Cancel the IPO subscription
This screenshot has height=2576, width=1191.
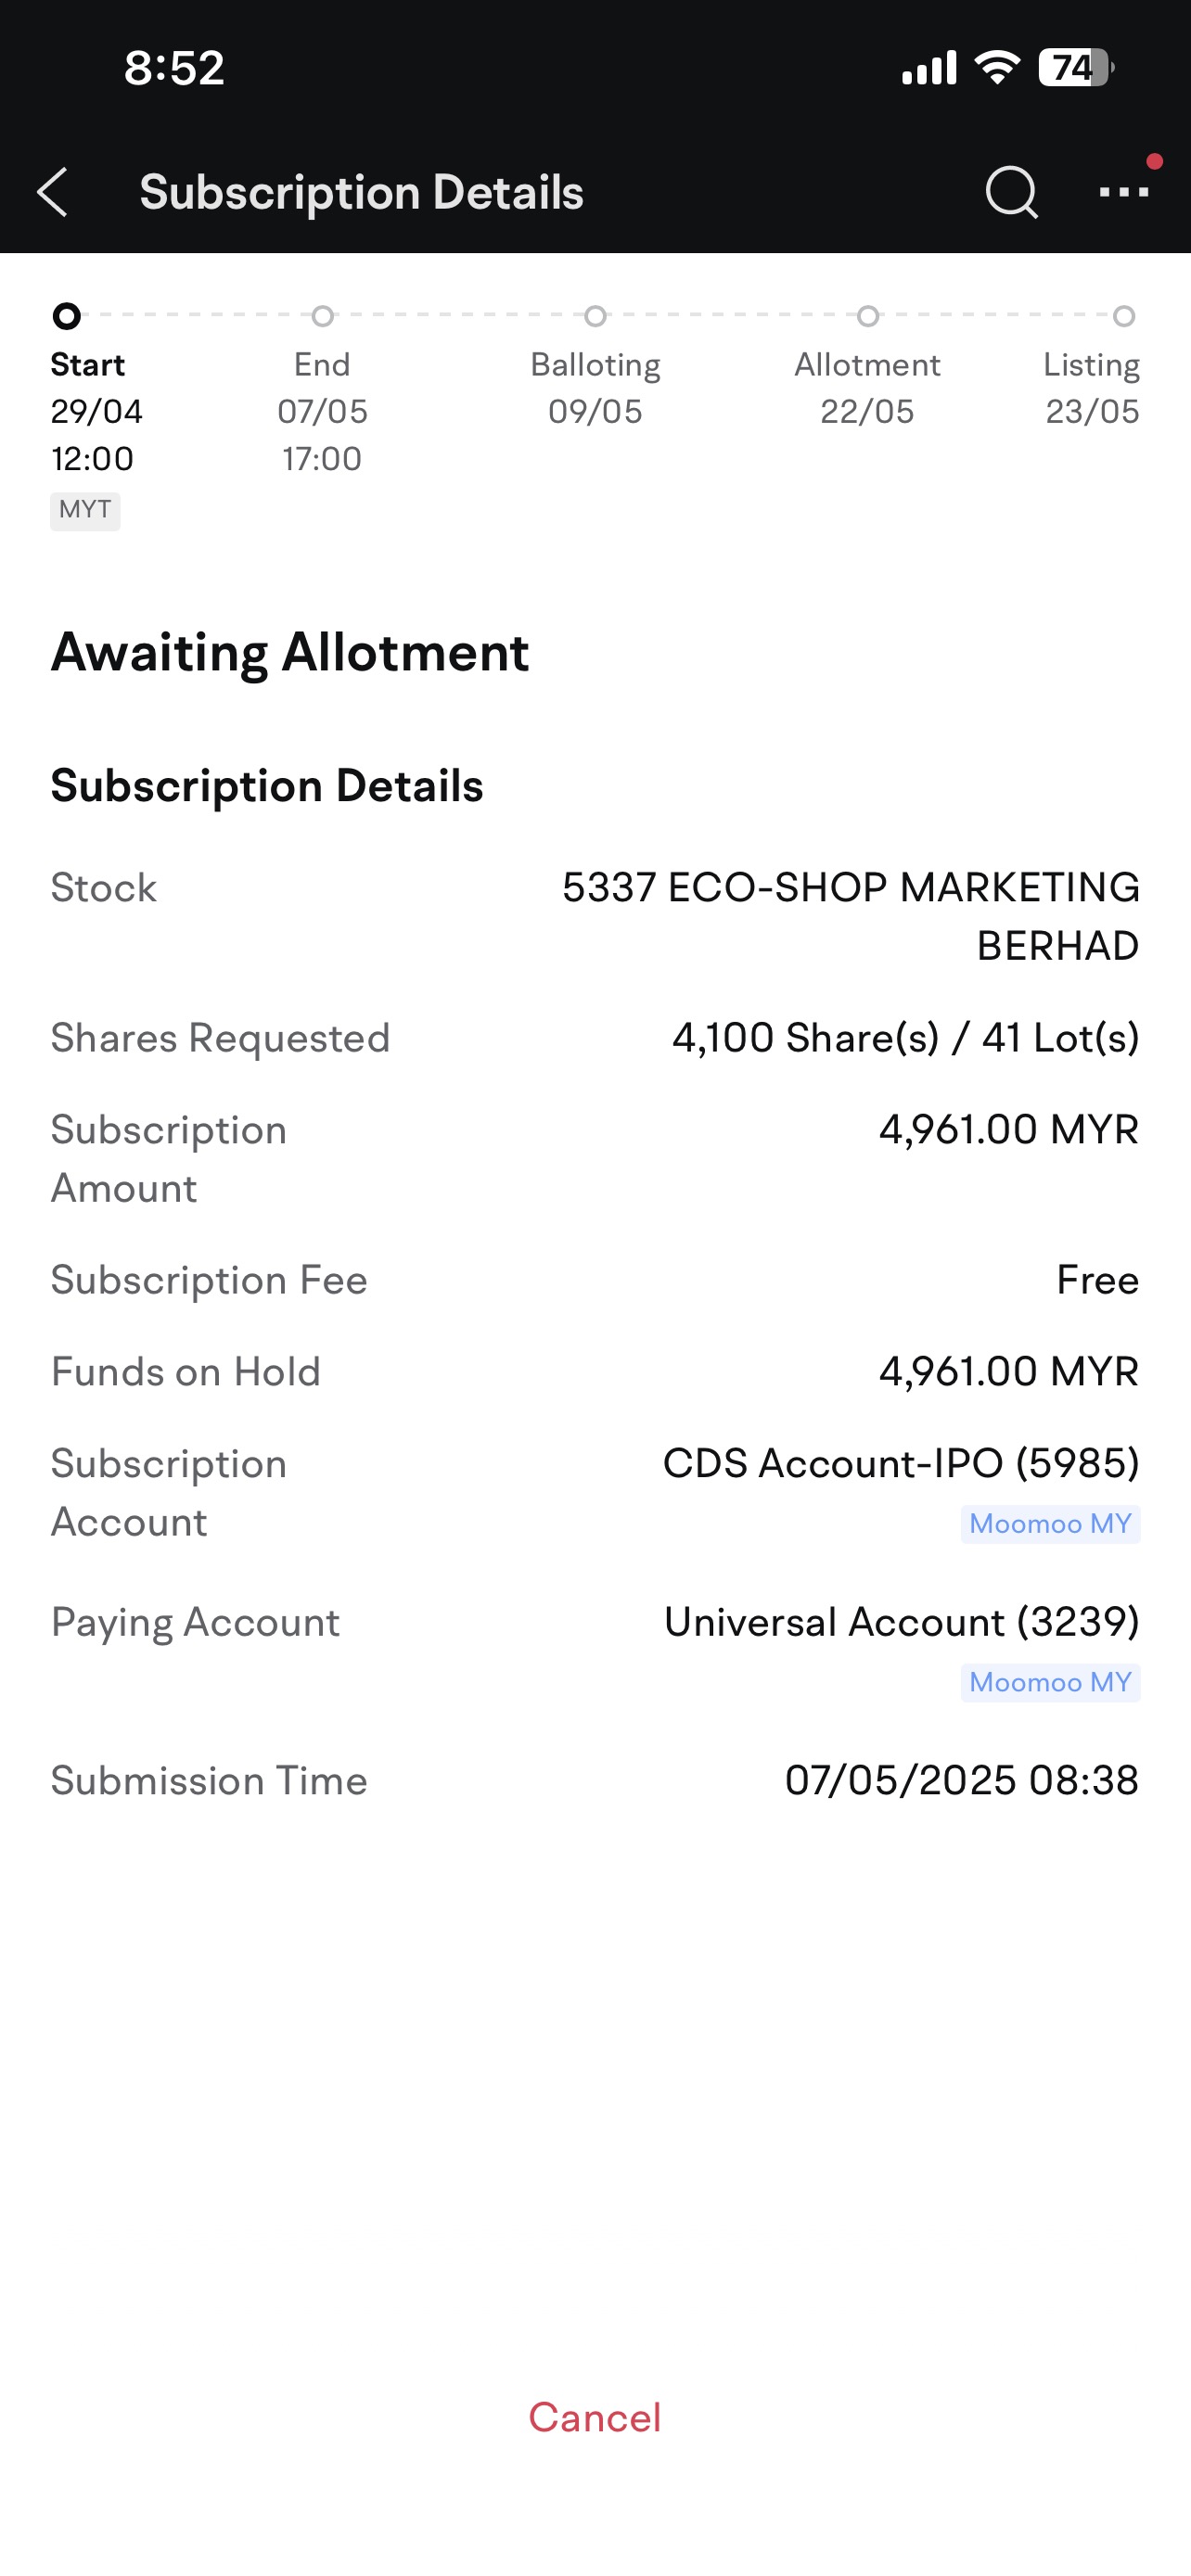[x=595, y=2418]
